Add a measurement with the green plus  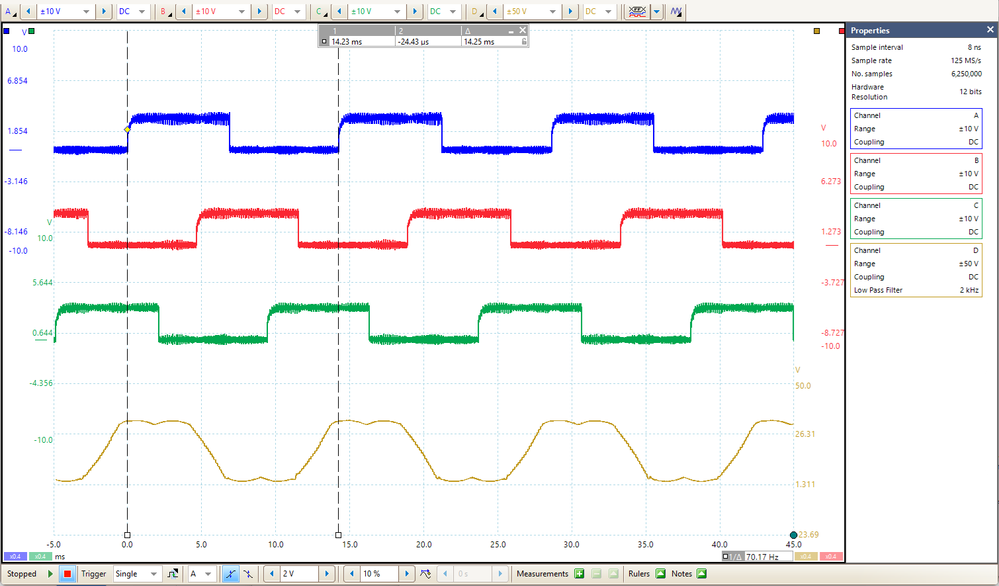click(x=579, y=574)
